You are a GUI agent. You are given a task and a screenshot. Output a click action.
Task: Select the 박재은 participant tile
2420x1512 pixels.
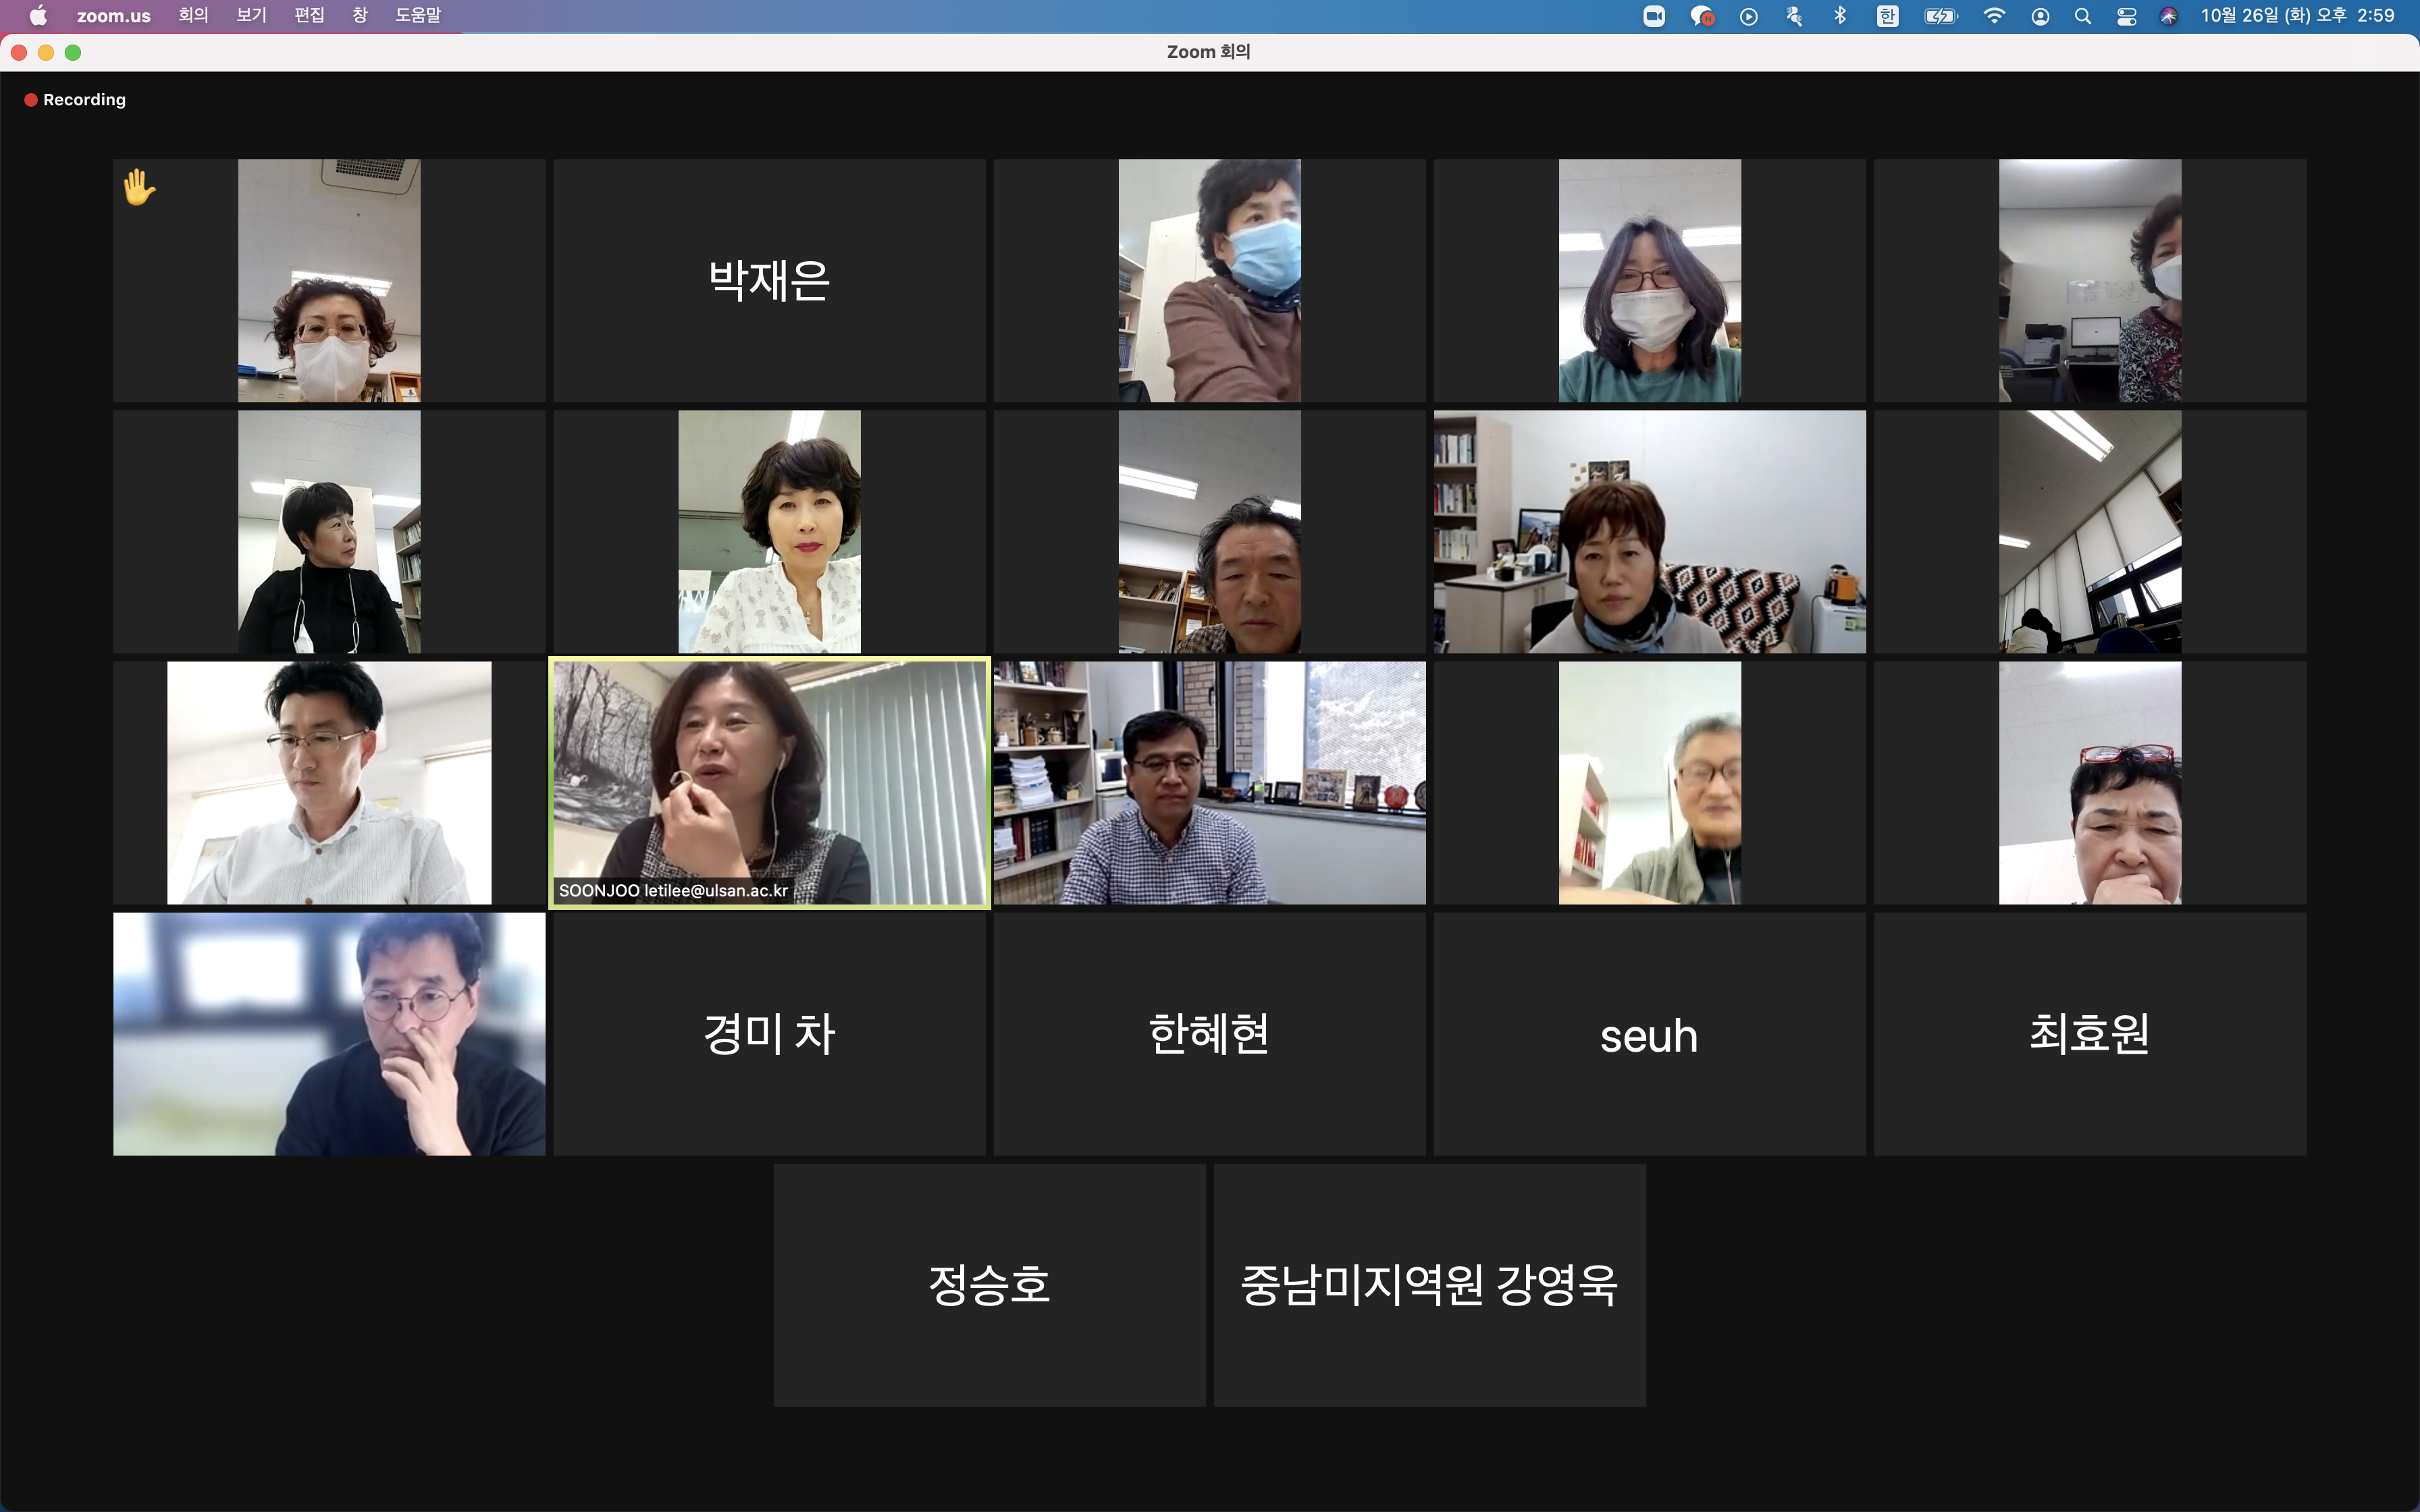(x=769, y=281)
